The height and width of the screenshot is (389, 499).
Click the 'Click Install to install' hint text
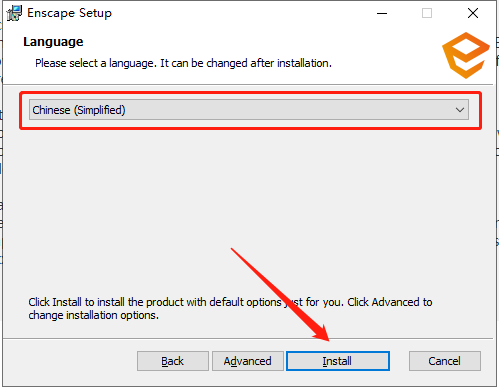click(230, 308)
